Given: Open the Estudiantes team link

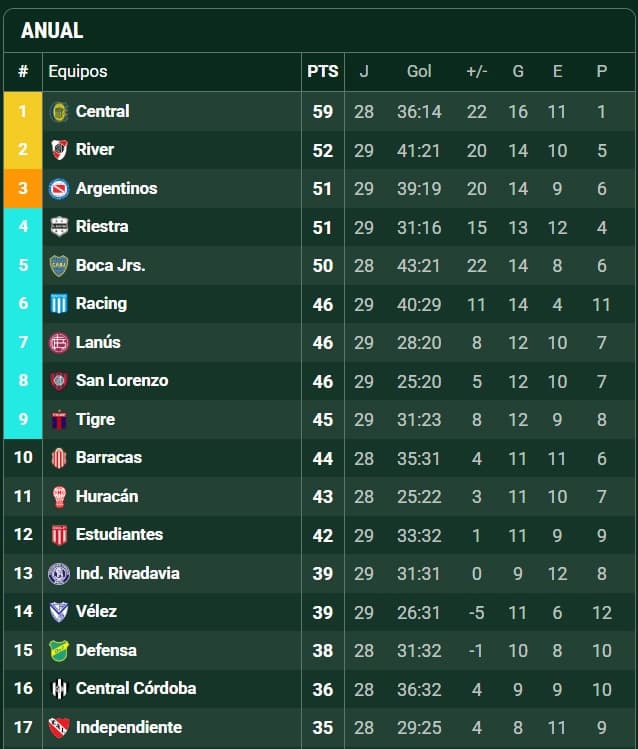Looking at the screenshot, I should (119, 534).
